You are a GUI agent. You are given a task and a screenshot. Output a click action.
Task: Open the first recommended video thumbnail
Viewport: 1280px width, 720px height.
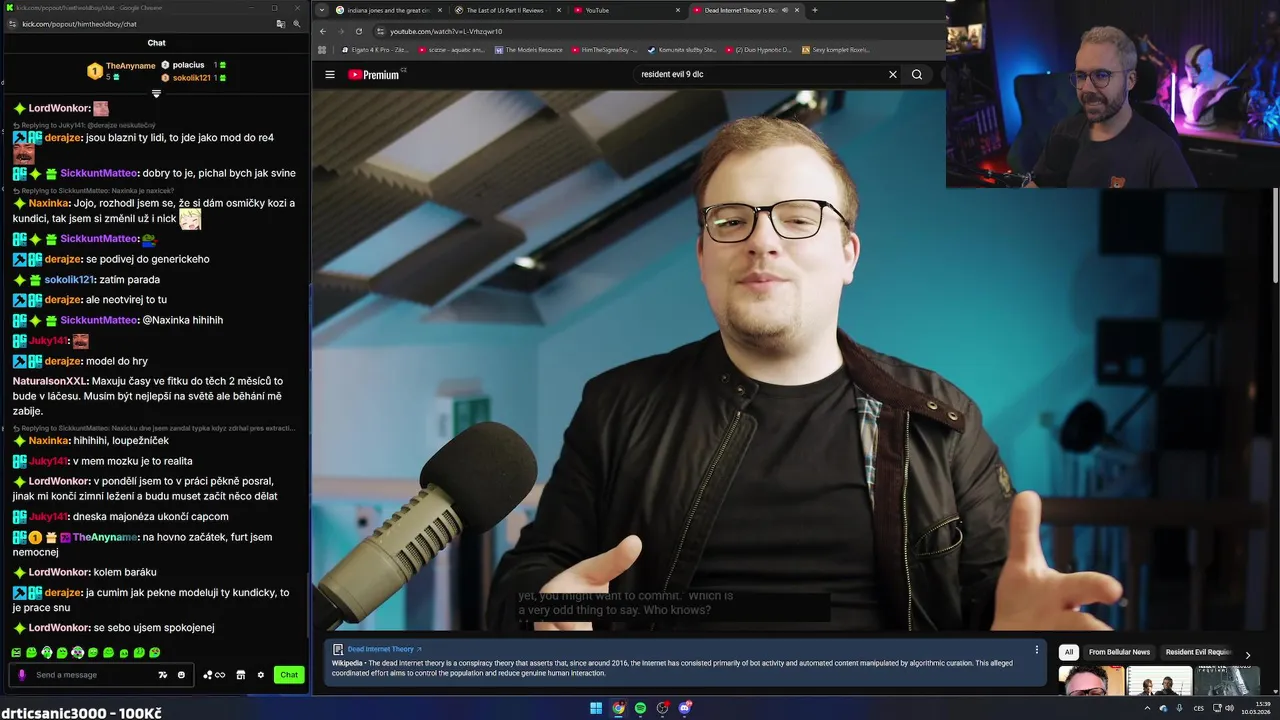(1091, 681)
